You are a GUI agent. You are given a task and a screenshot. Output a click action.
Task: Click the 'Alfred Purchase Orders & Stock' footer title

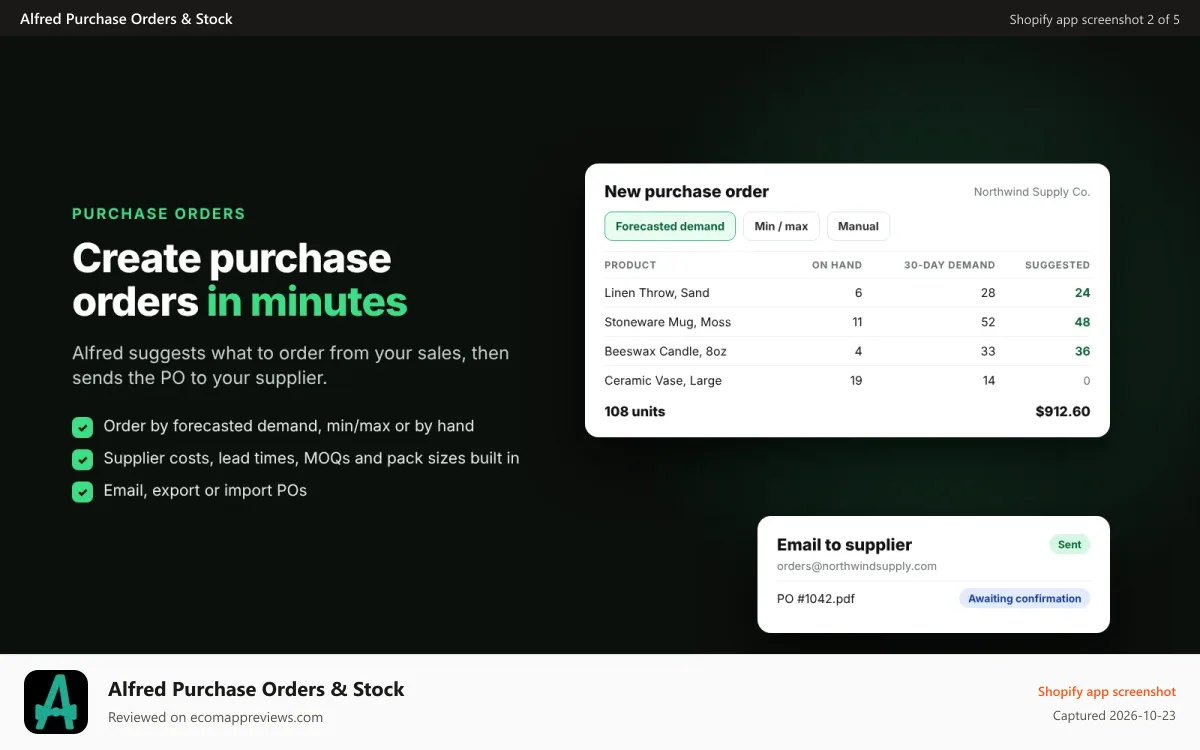[x=256, y=689]
